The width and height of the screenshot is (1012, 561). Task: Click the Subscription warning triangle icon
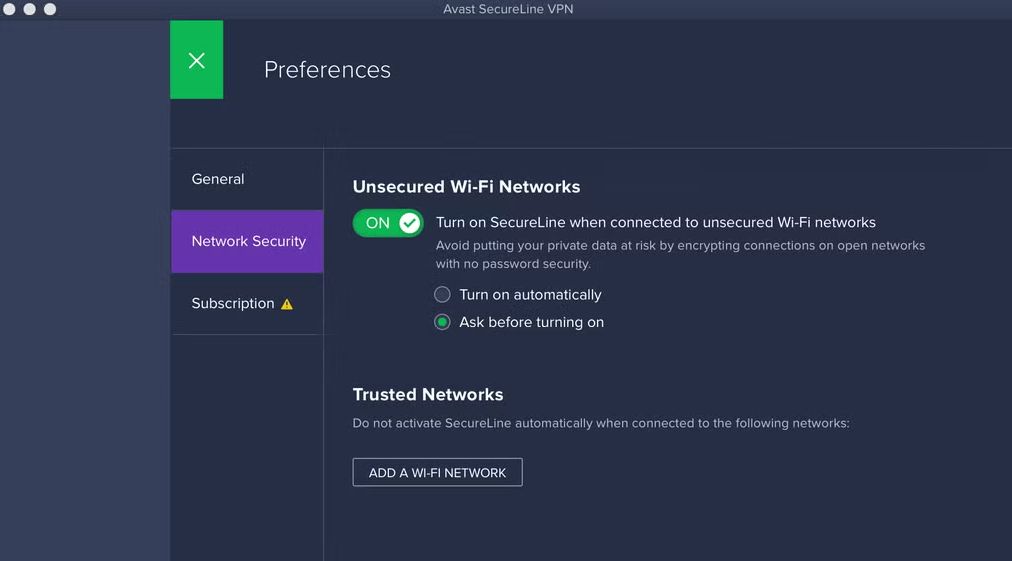click(x=287, y=304)
